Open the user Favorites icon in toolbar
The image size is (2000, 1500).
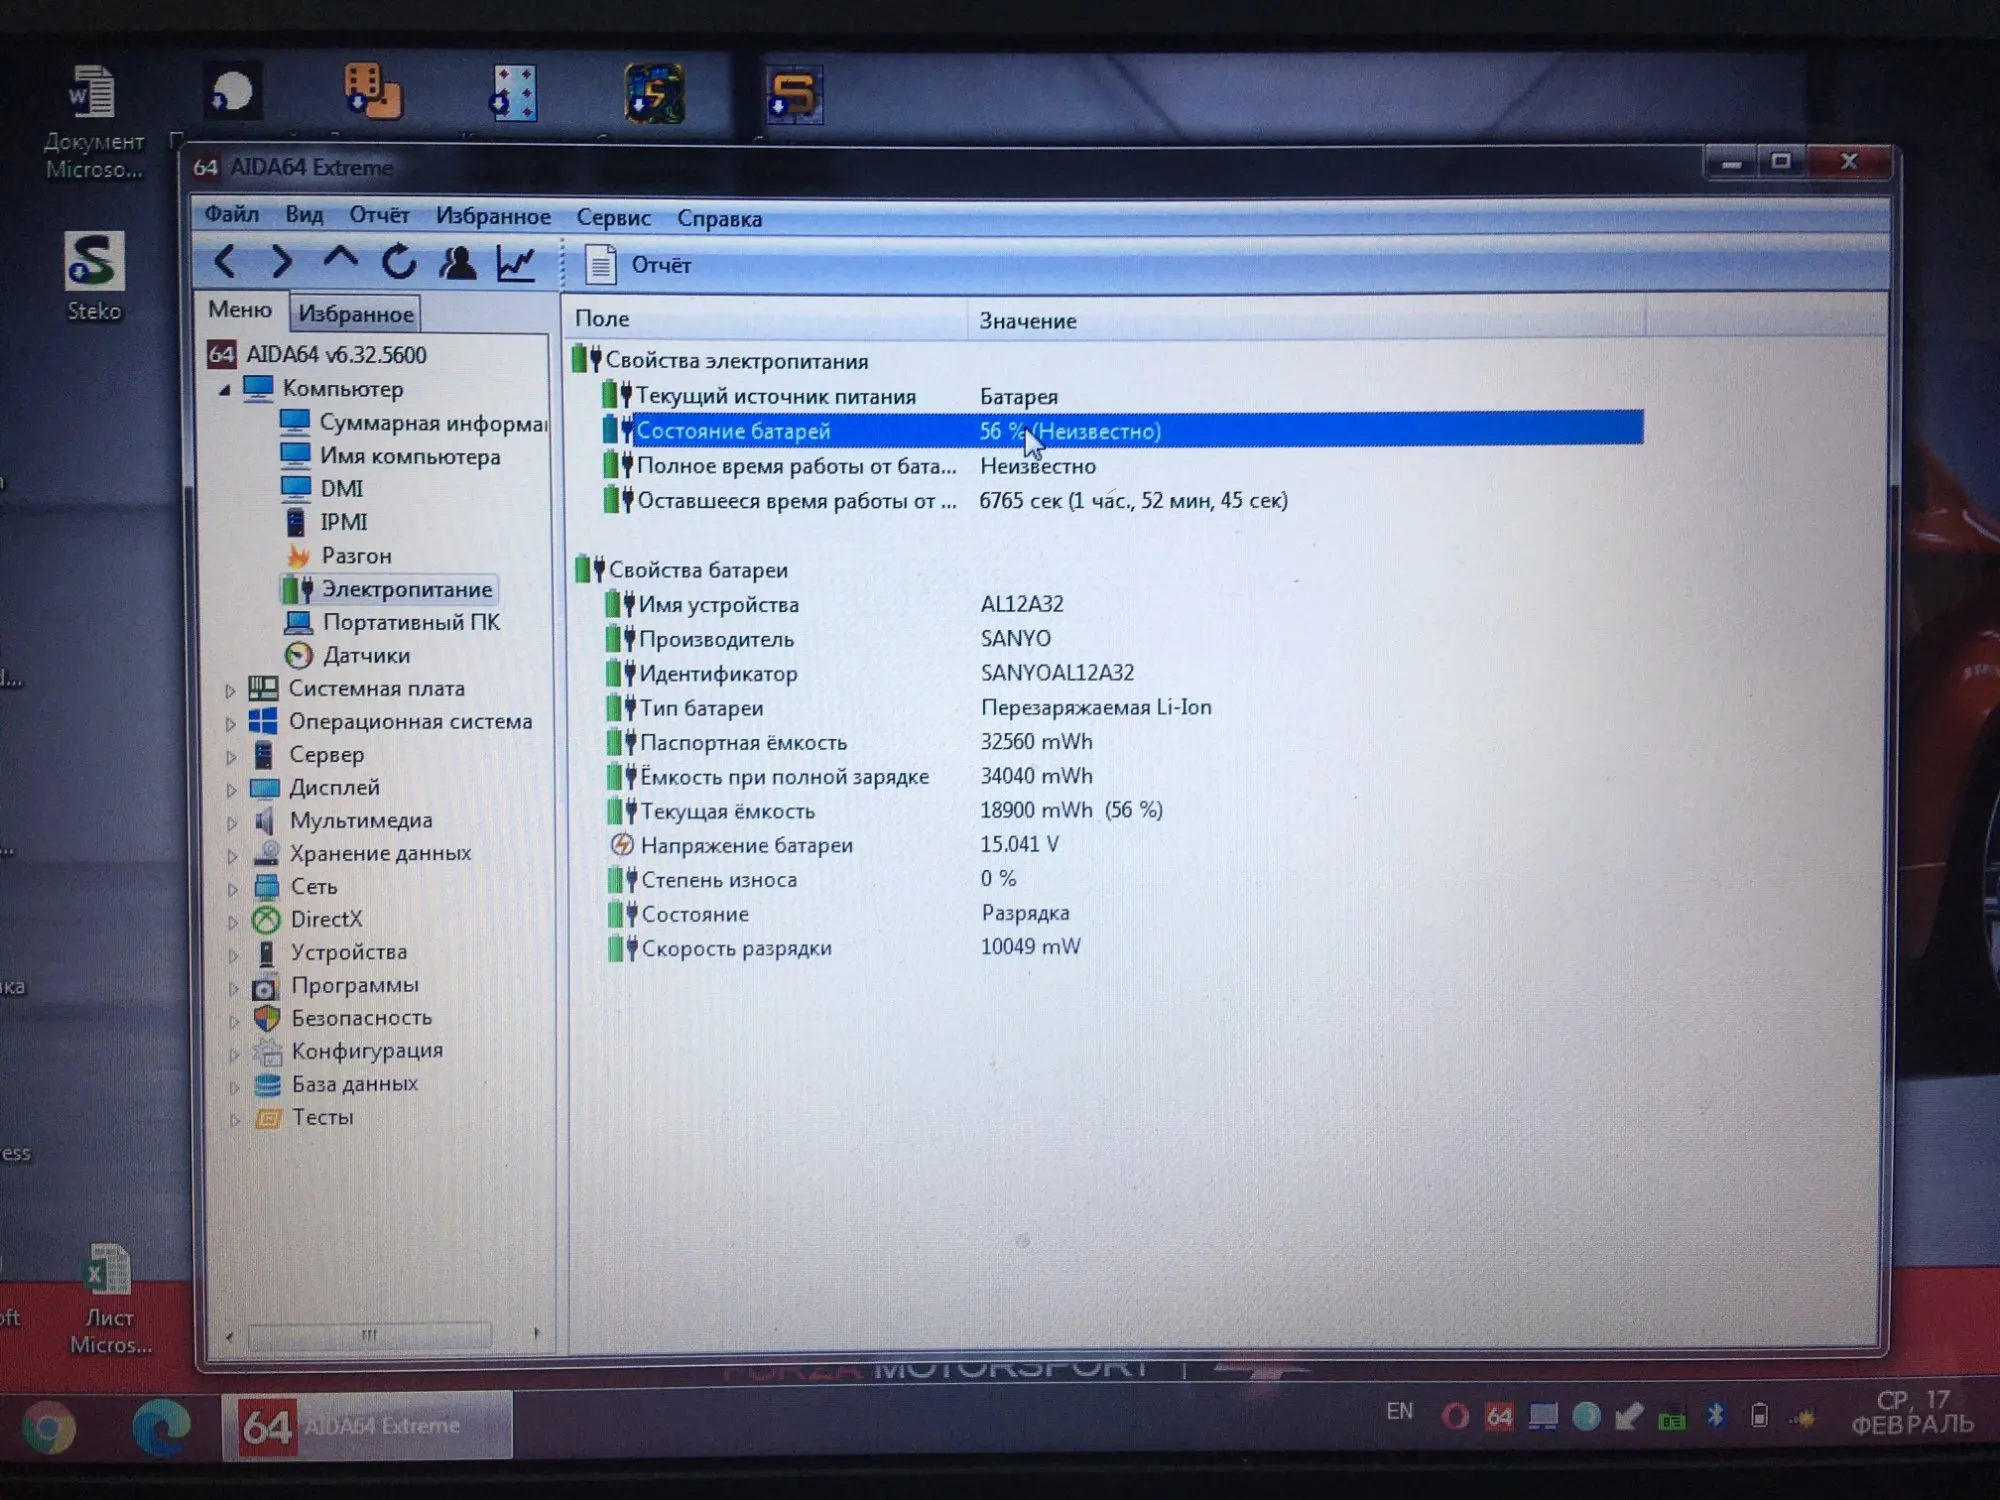(457, 263)
